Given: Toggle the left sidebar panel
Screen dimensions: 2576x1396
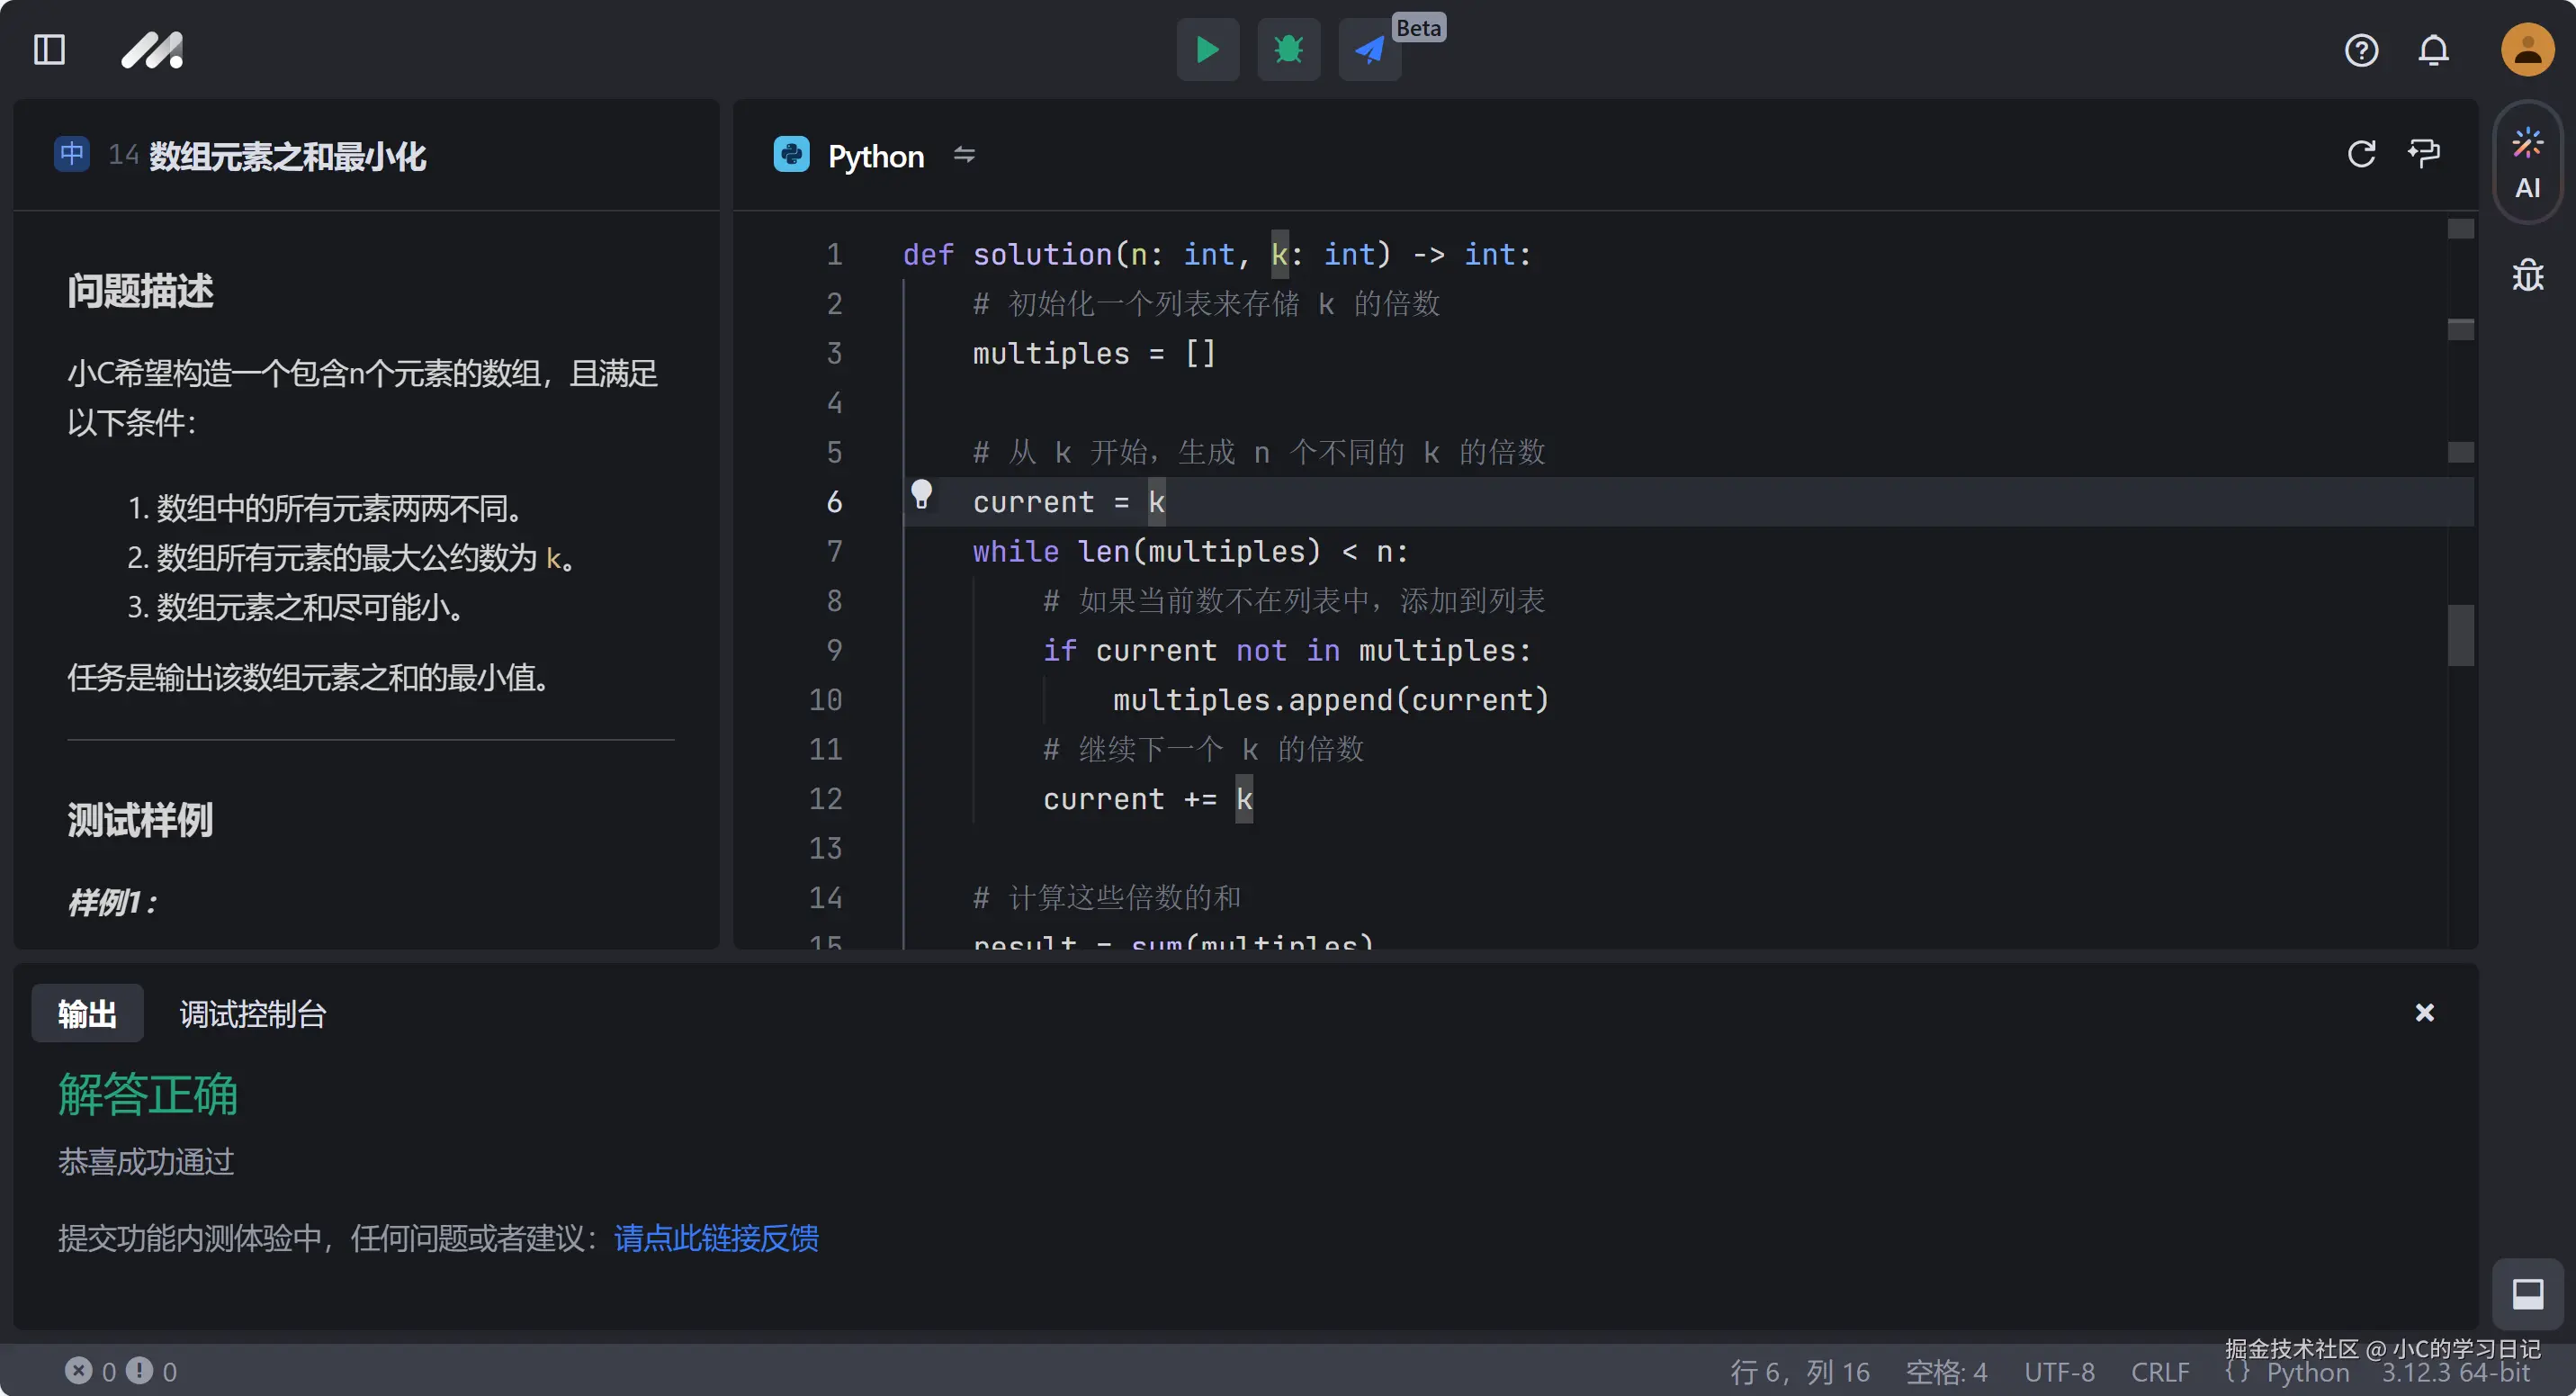Looking at the screenshot, I should [x=49, y=50].
